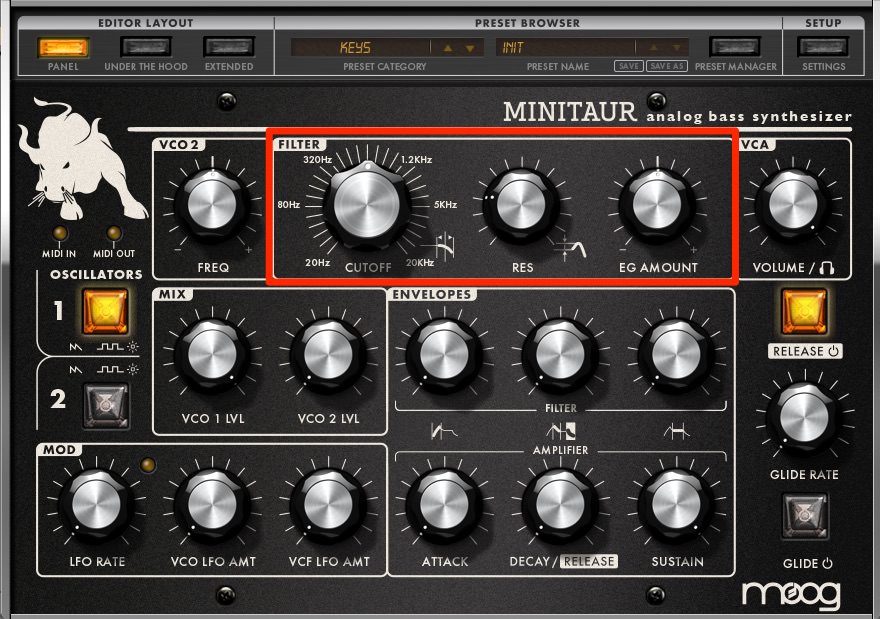Screen dimensions: 880x619
Task: Click the attack envelope shape icon
Action: [444, 431]
